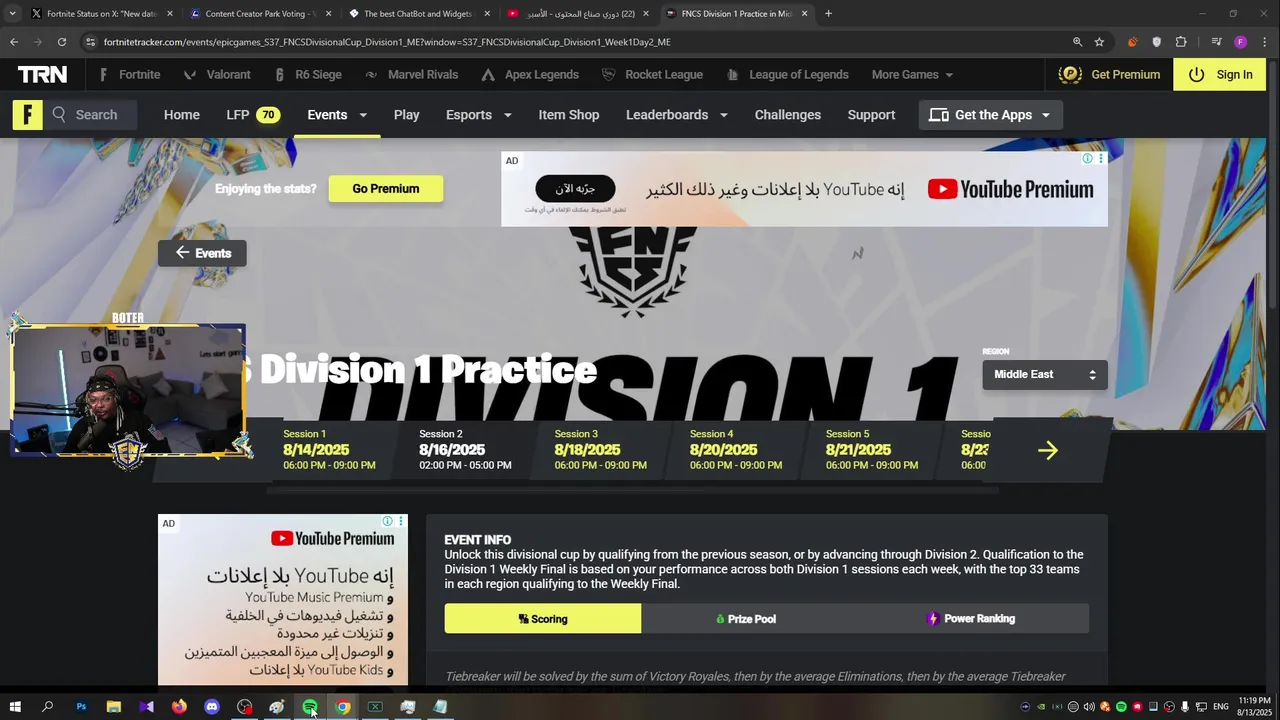This screenshot has height=720, width=1280.
Task: Open the Item Shop page
Action: 569,115
